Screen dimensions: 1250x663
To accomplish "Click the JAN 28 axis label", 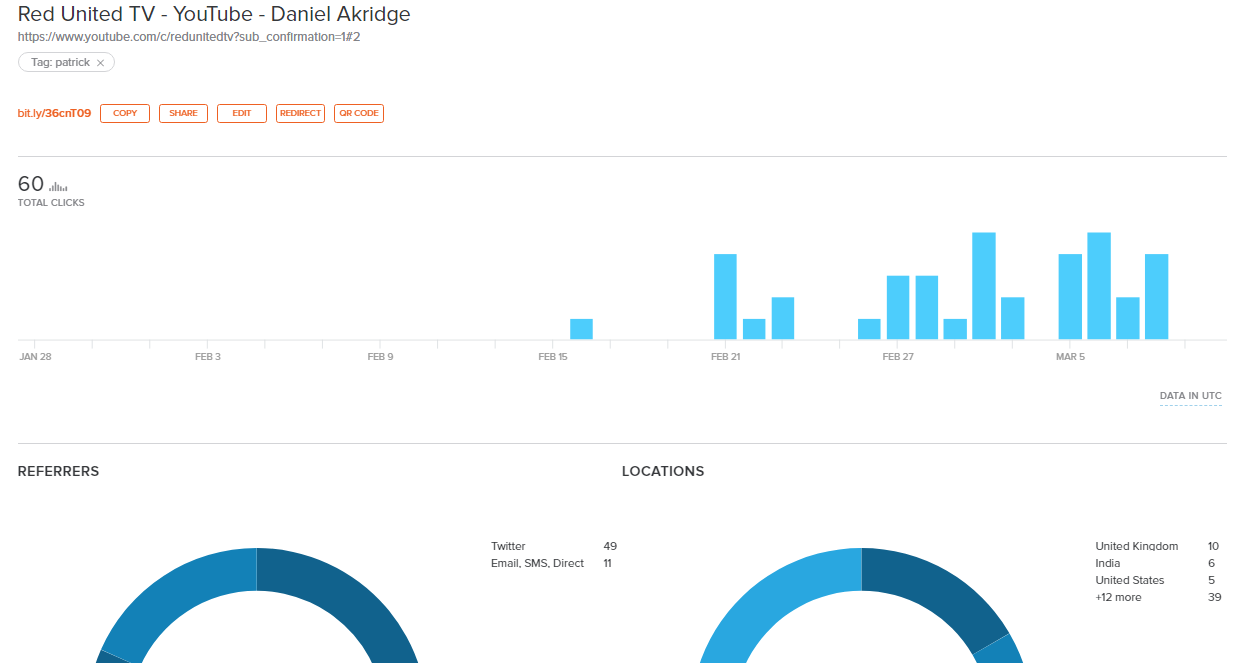I will [35, 357].
